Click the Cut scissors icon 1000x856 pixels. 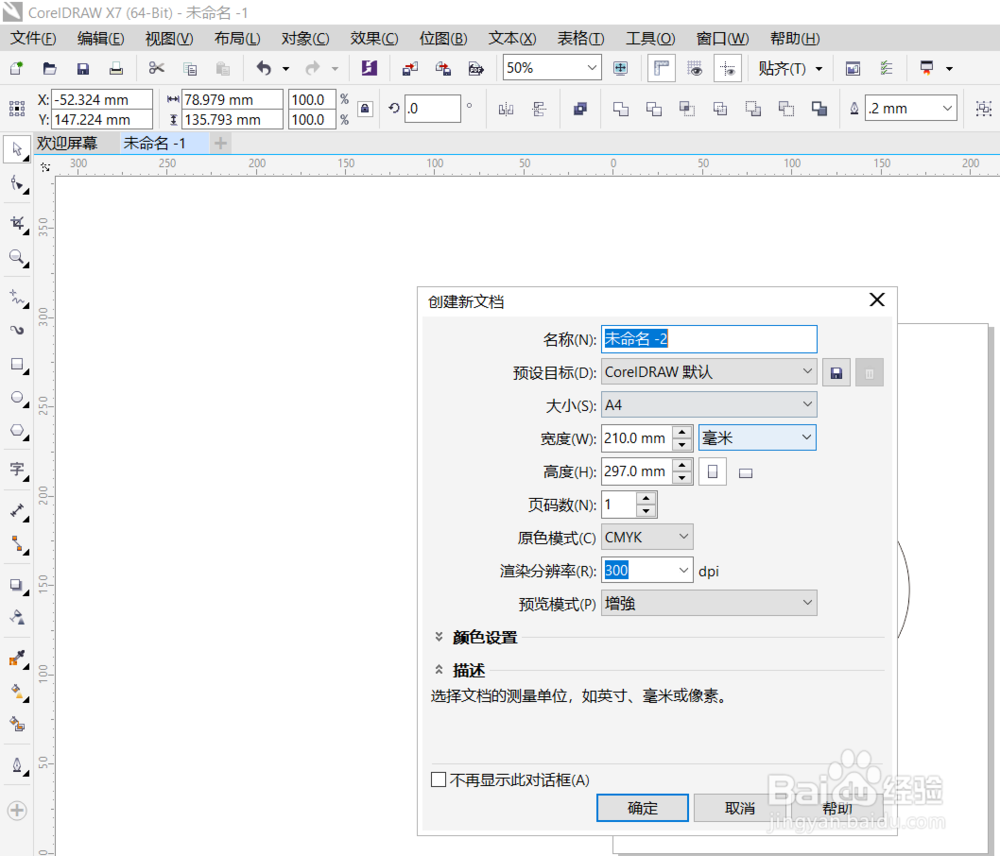[x=156, y=68]
